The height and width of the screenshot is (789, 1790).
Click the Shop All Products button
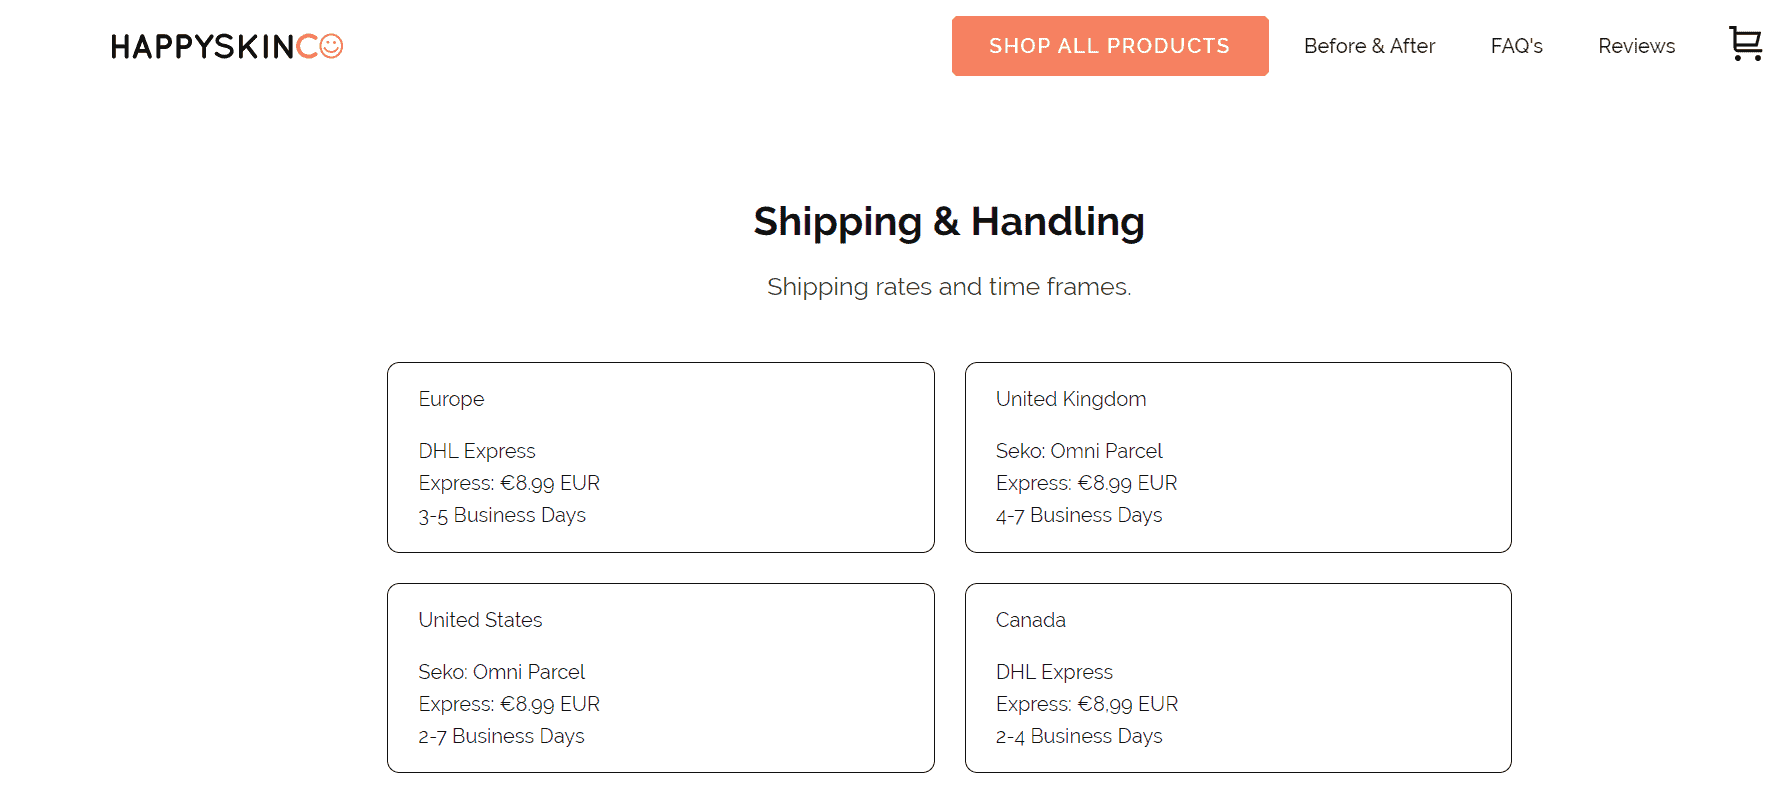[x=1110, y=46]
